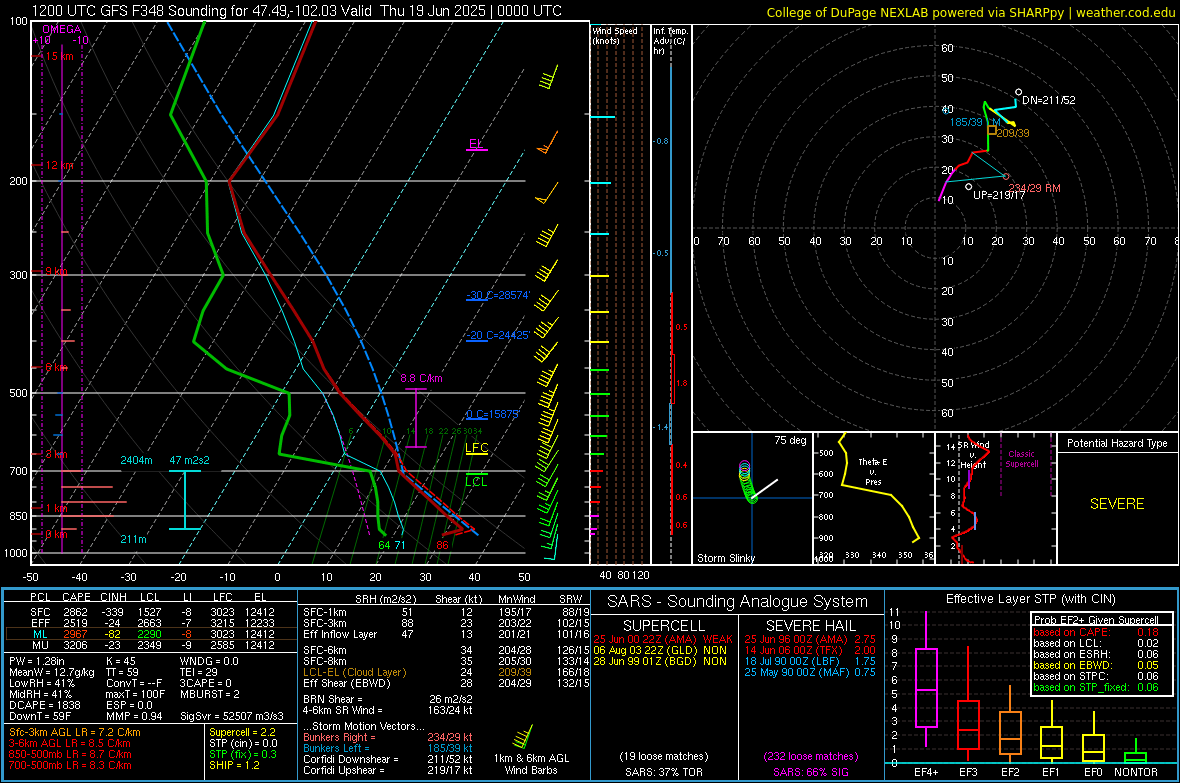Click the -30 C=28574' height label
1180x783 pixels.
[x=497, y=295]
